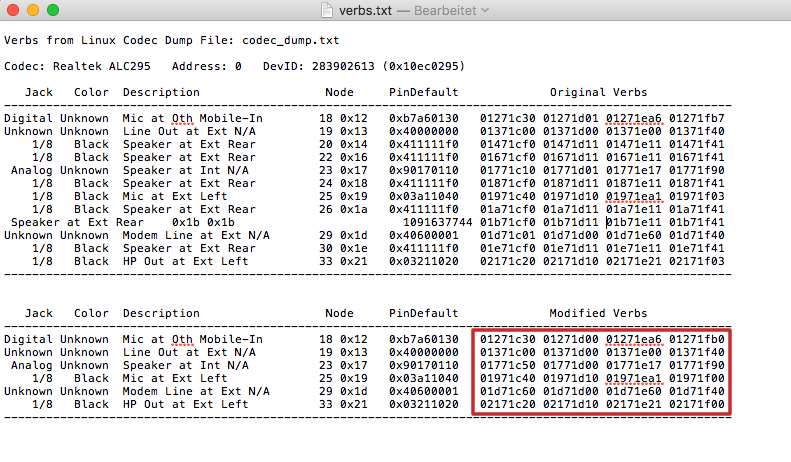This screenshot has width=791, height=462.
Task: Open the Bearbeitet dropdown chevron in title bar
Action: [x=485, y=10]
